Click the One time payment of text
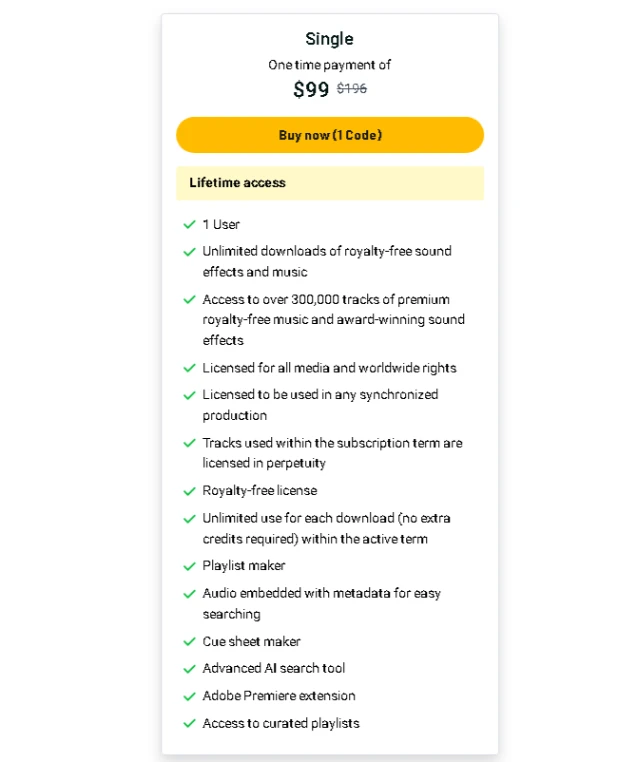The width and height of the screenshot is (618, 762). click(329, 65)
